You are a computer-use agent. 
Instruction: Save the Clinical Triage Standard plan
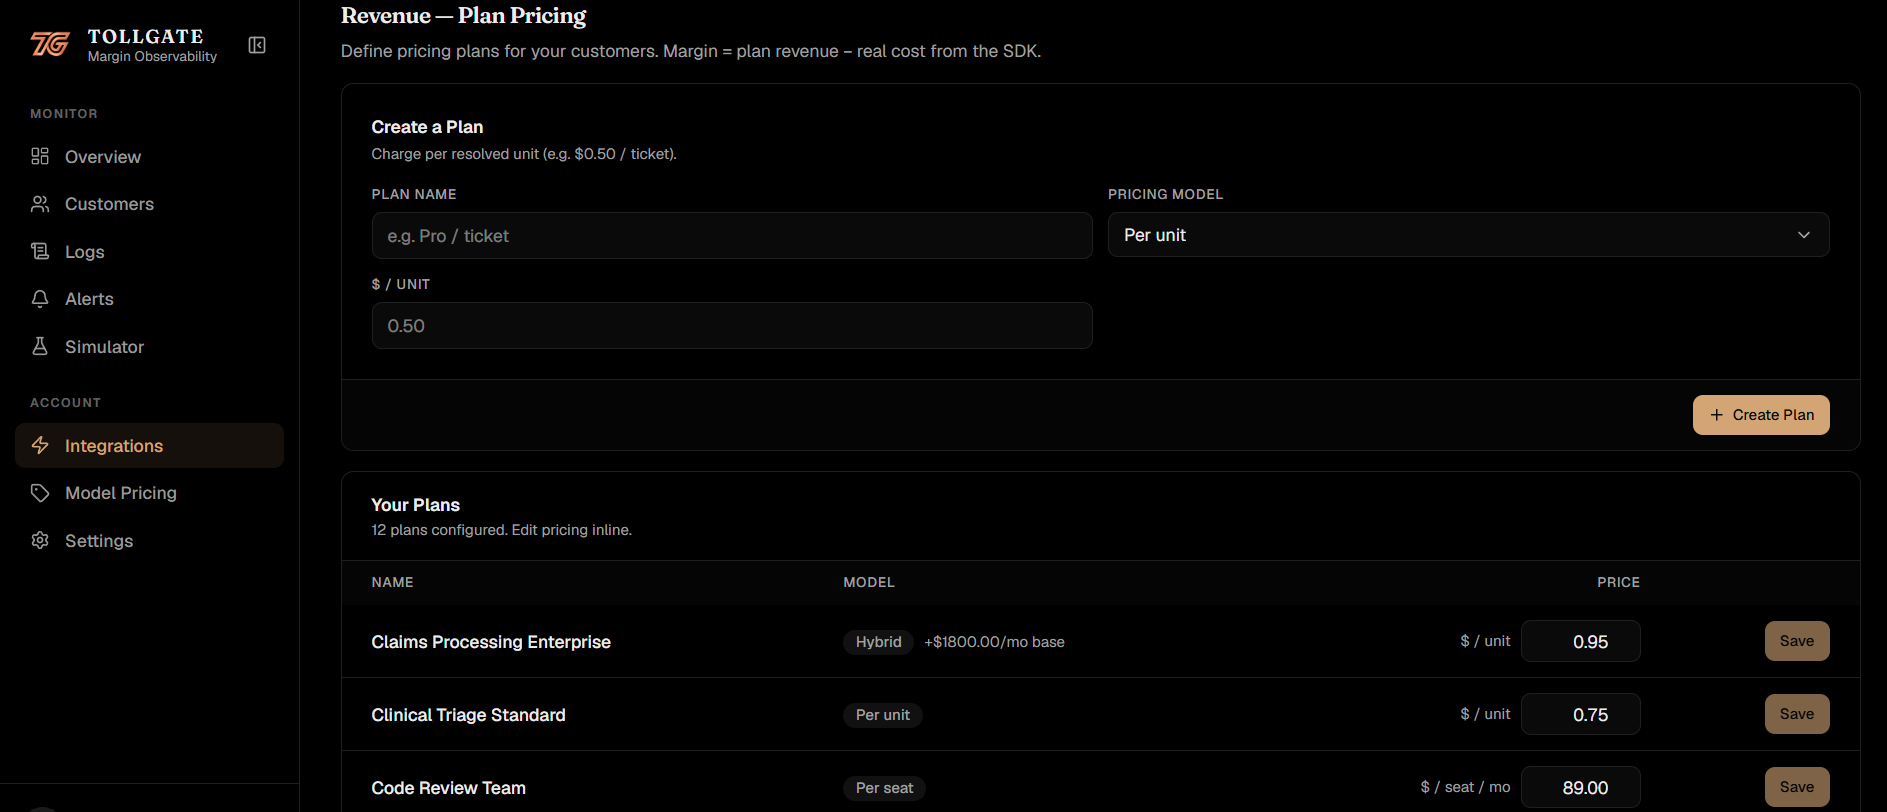click(1797, 714)
